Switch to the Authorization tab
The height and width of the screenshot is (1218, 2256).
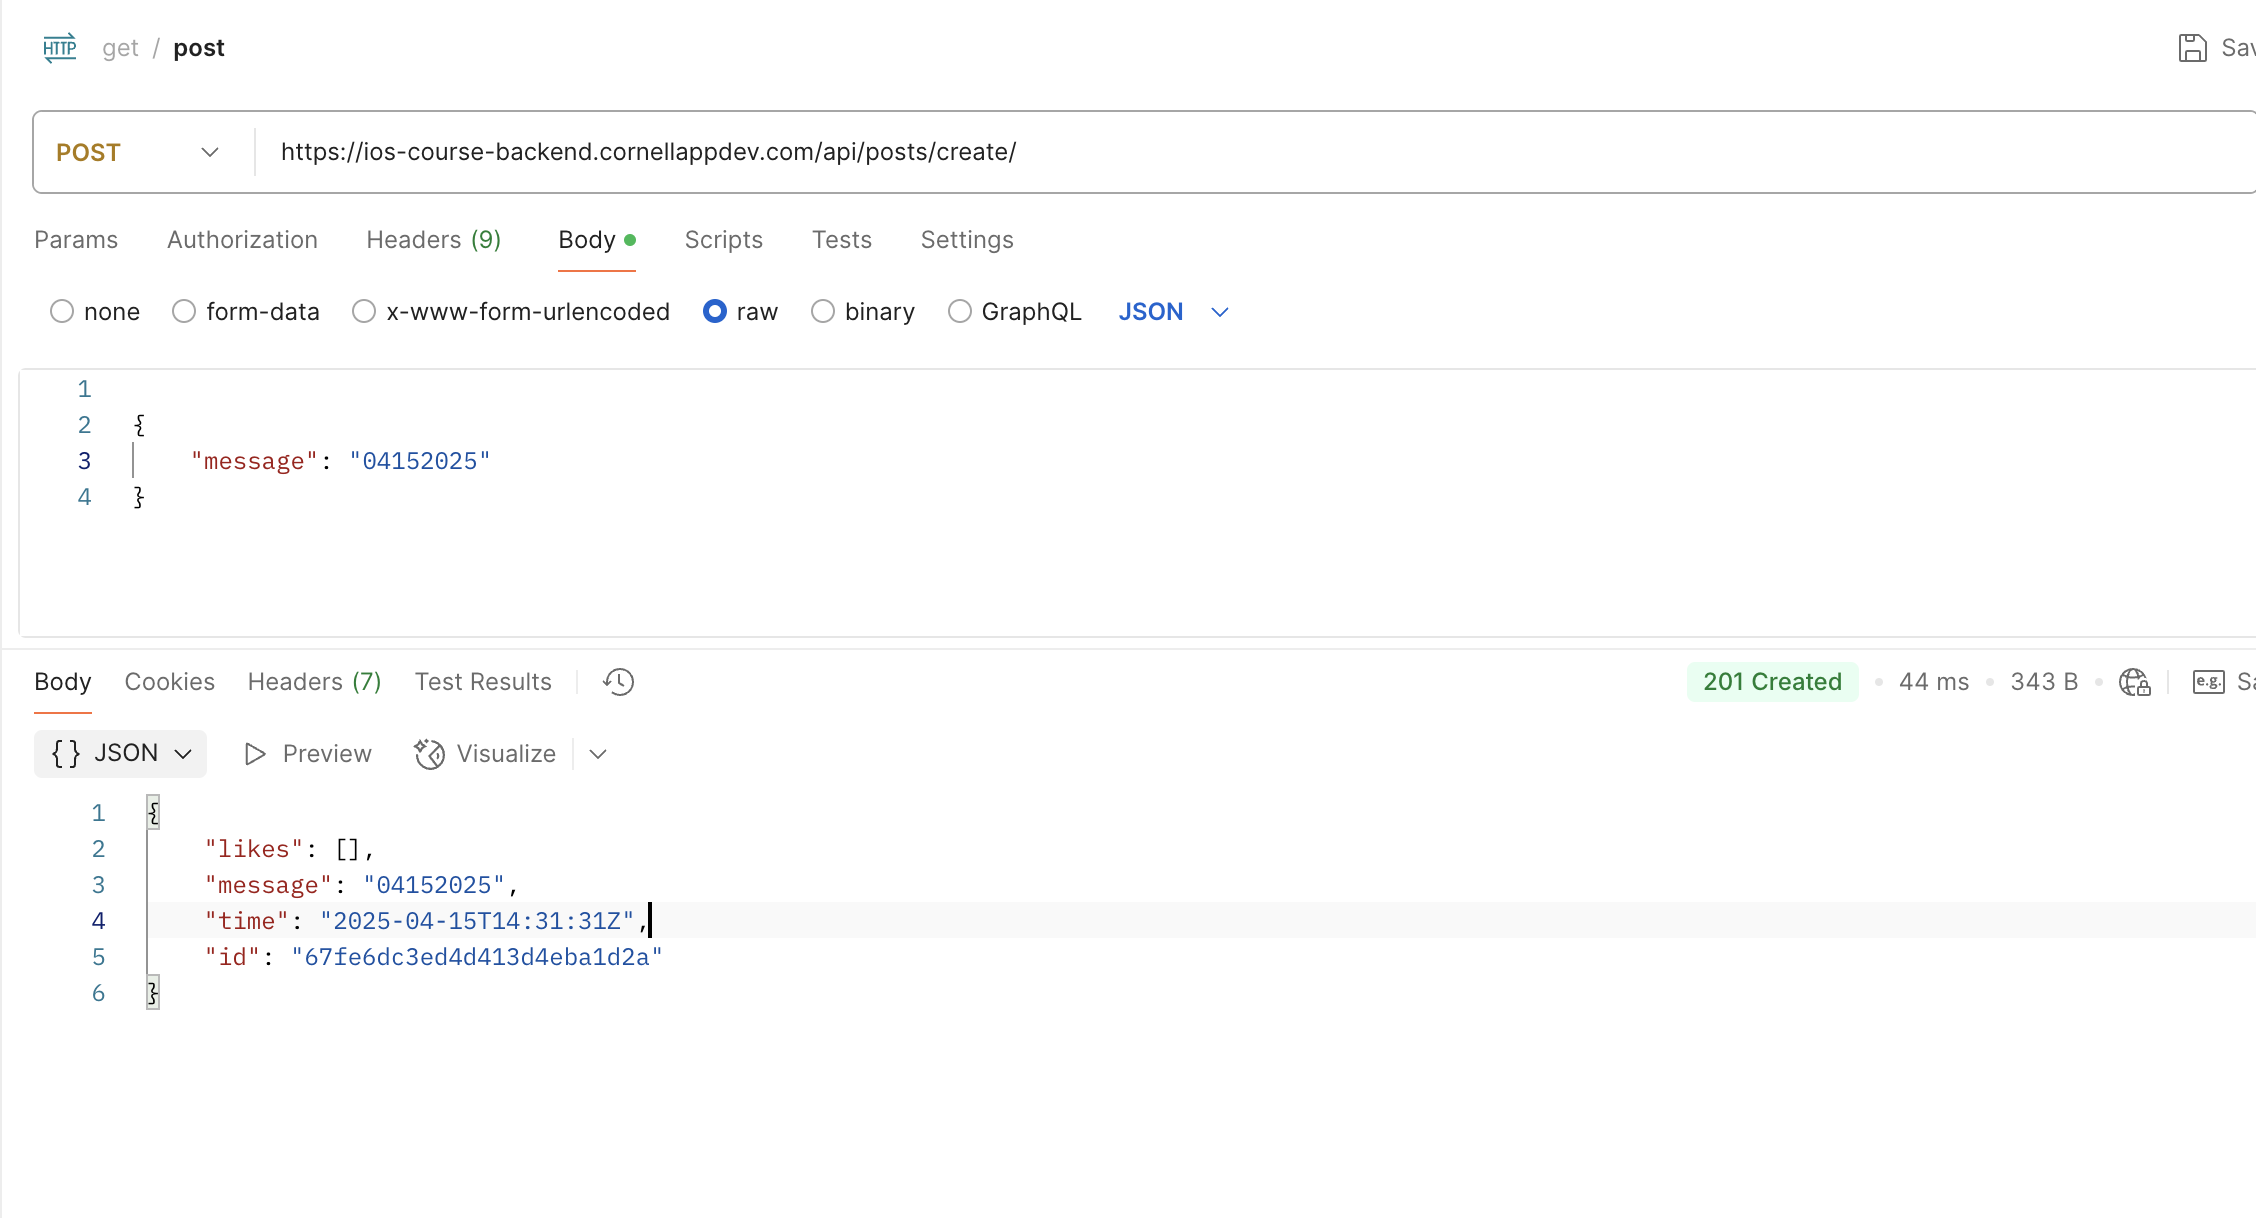242,240
